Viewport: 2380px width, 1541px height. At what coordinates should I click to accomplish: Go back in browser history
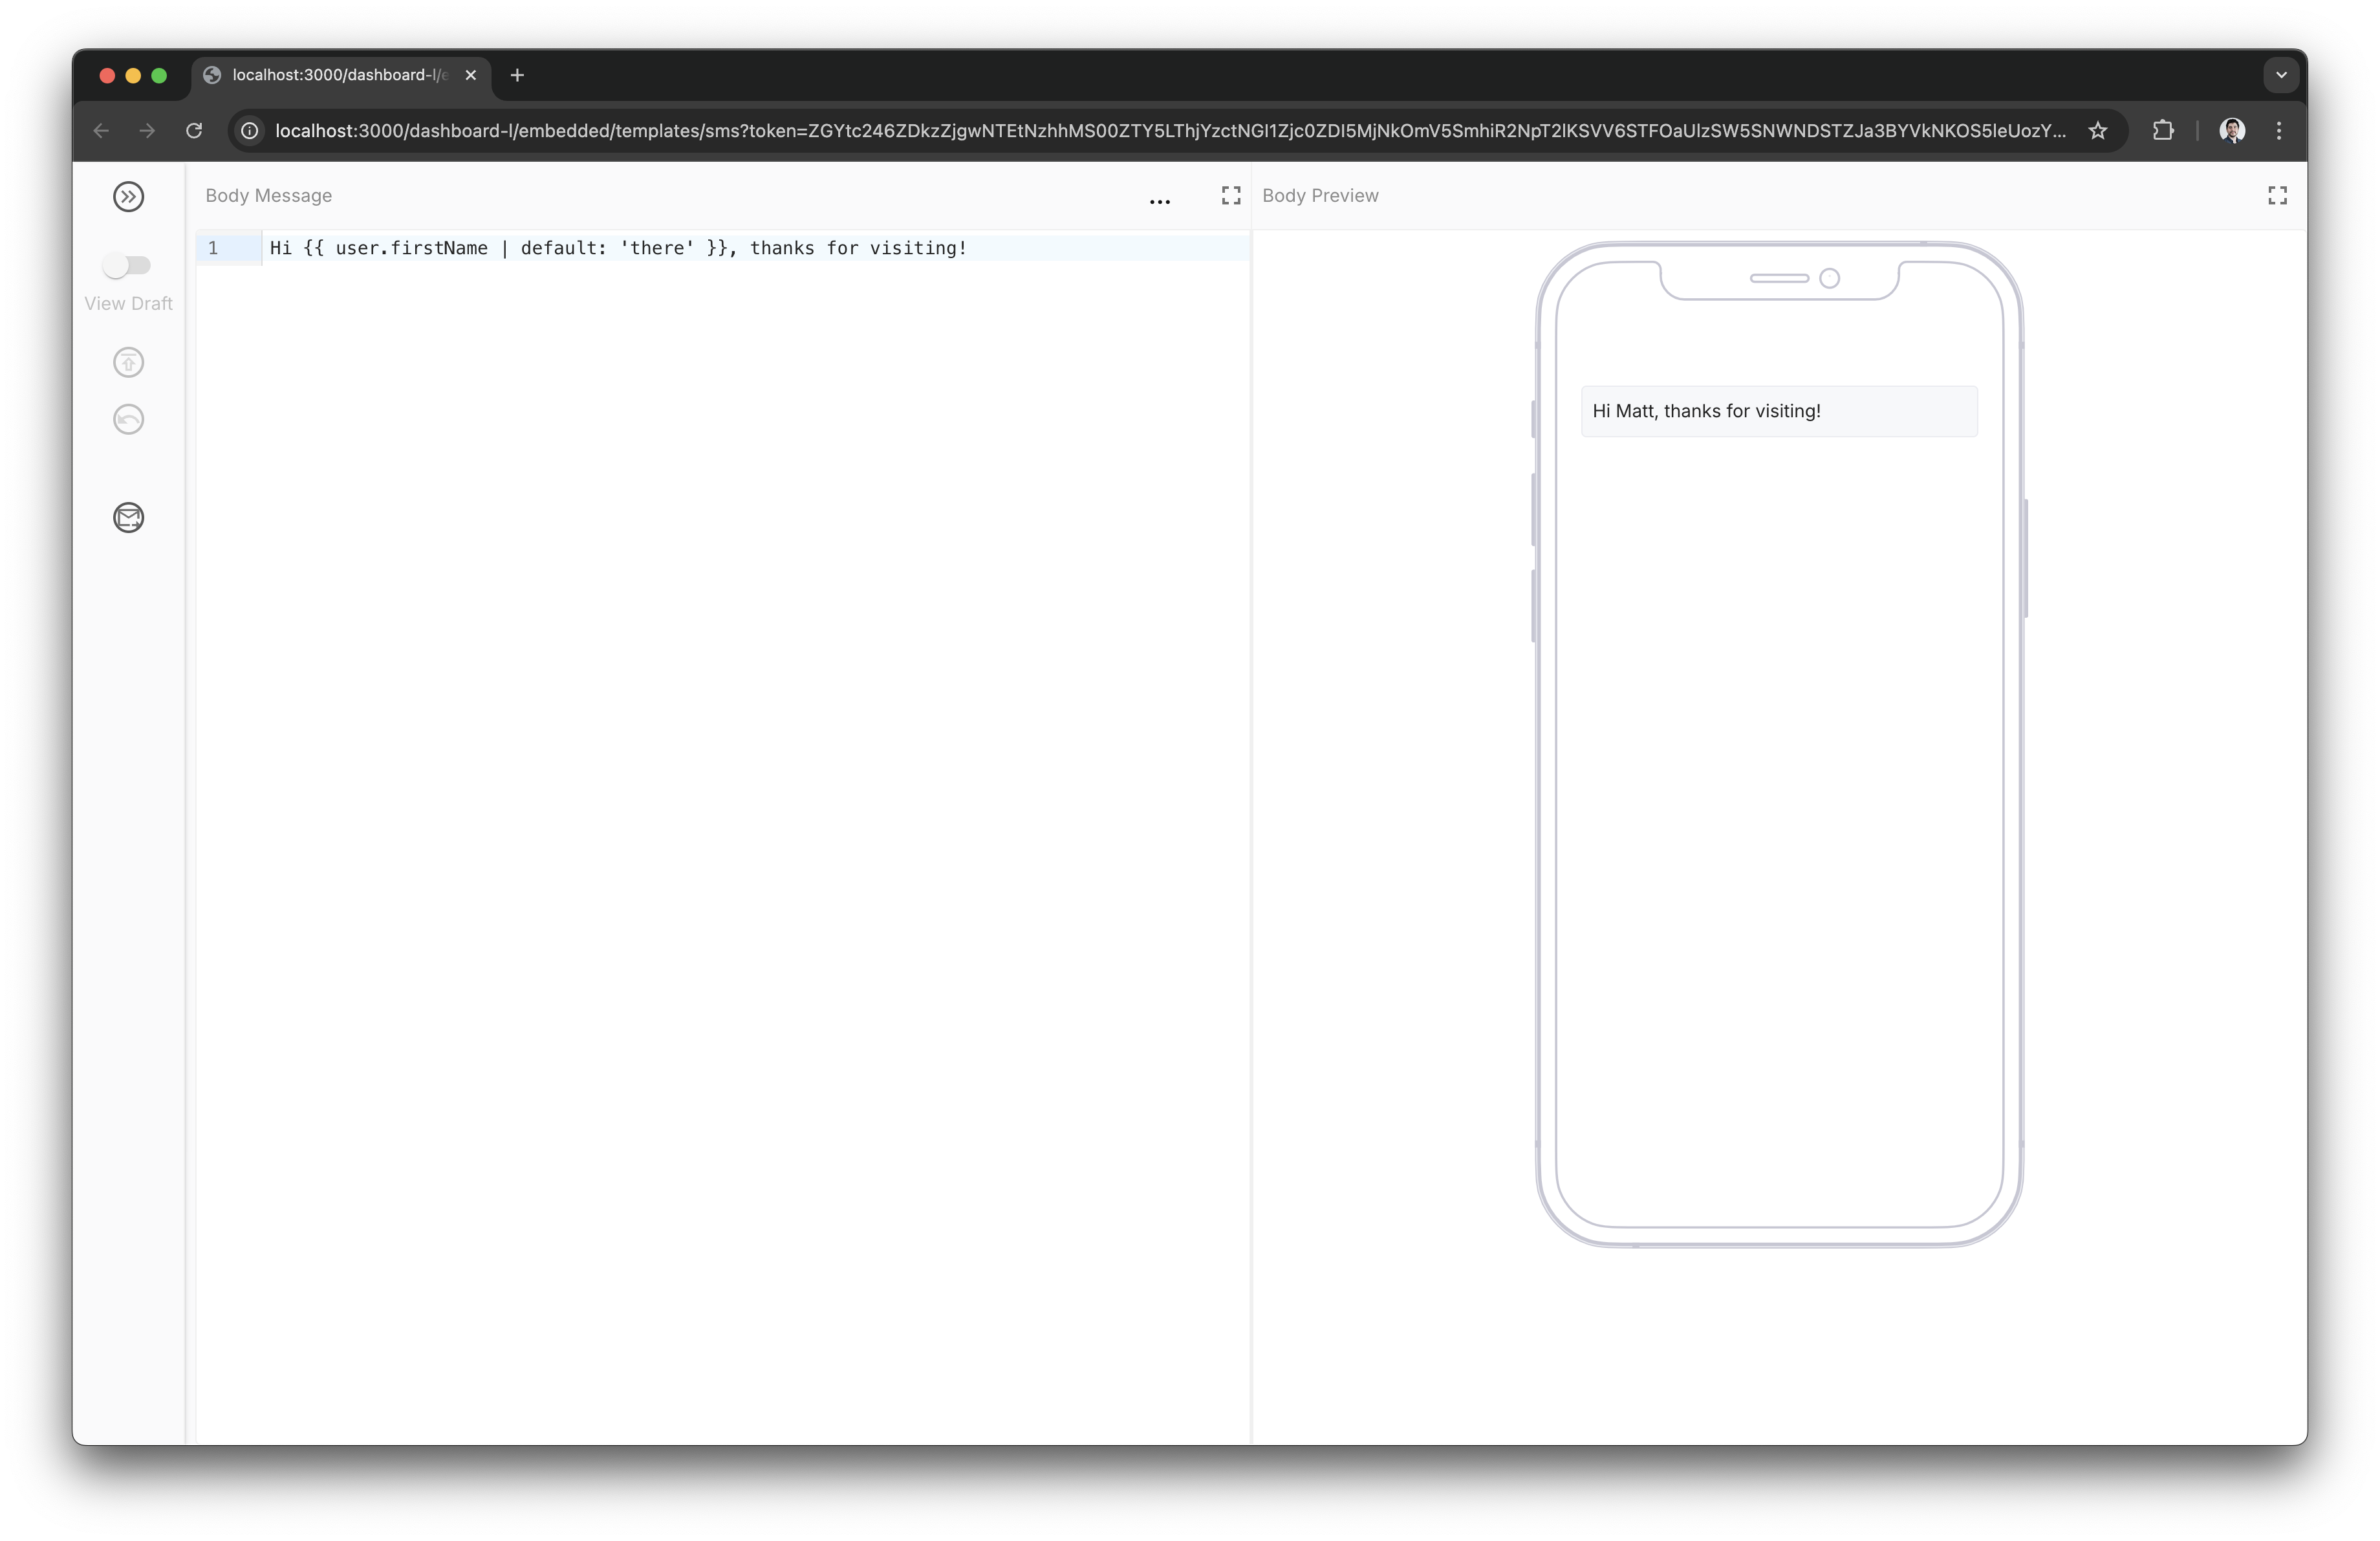101,131
